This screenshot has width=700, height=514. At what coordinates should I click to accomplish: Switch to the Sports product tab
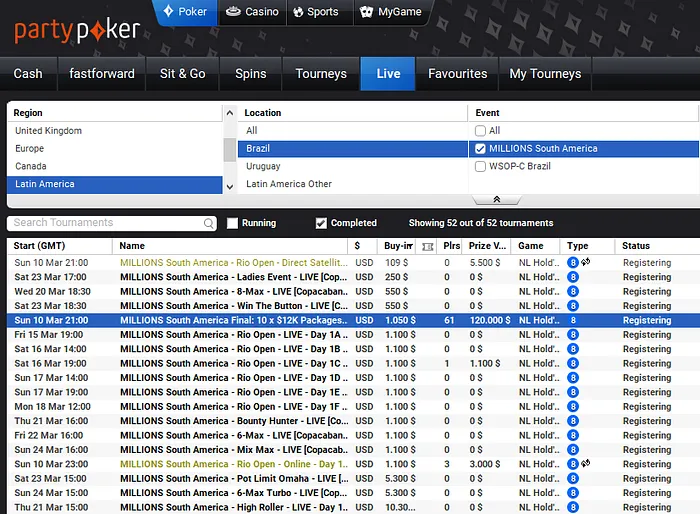click(x=320, y=12)
